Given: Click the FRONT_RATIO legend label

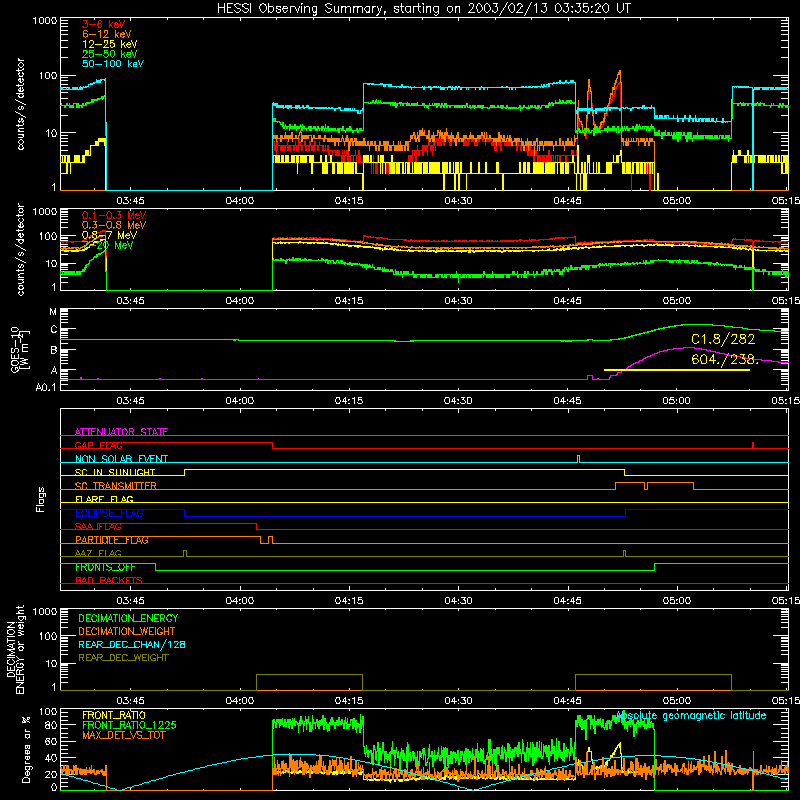Looking at the screenshot, I should pos(114,715).
